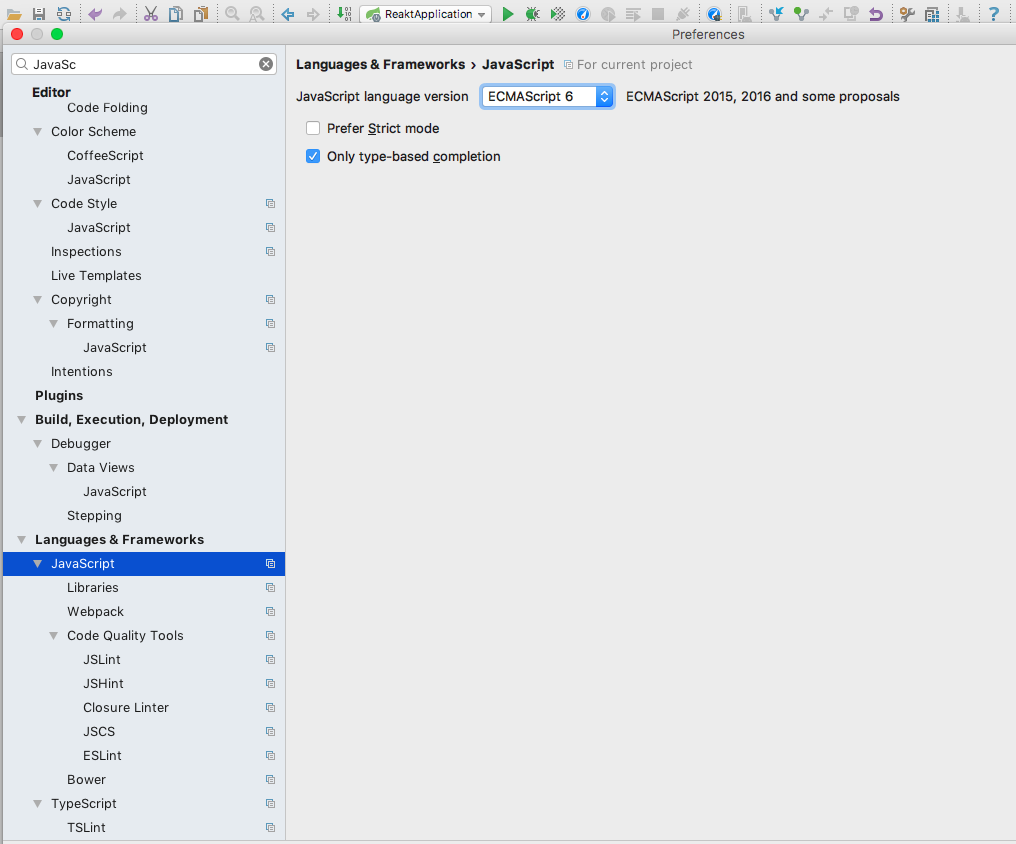Click the Find magnifier icon
The image size is (1016, 844).
(232, 14)
